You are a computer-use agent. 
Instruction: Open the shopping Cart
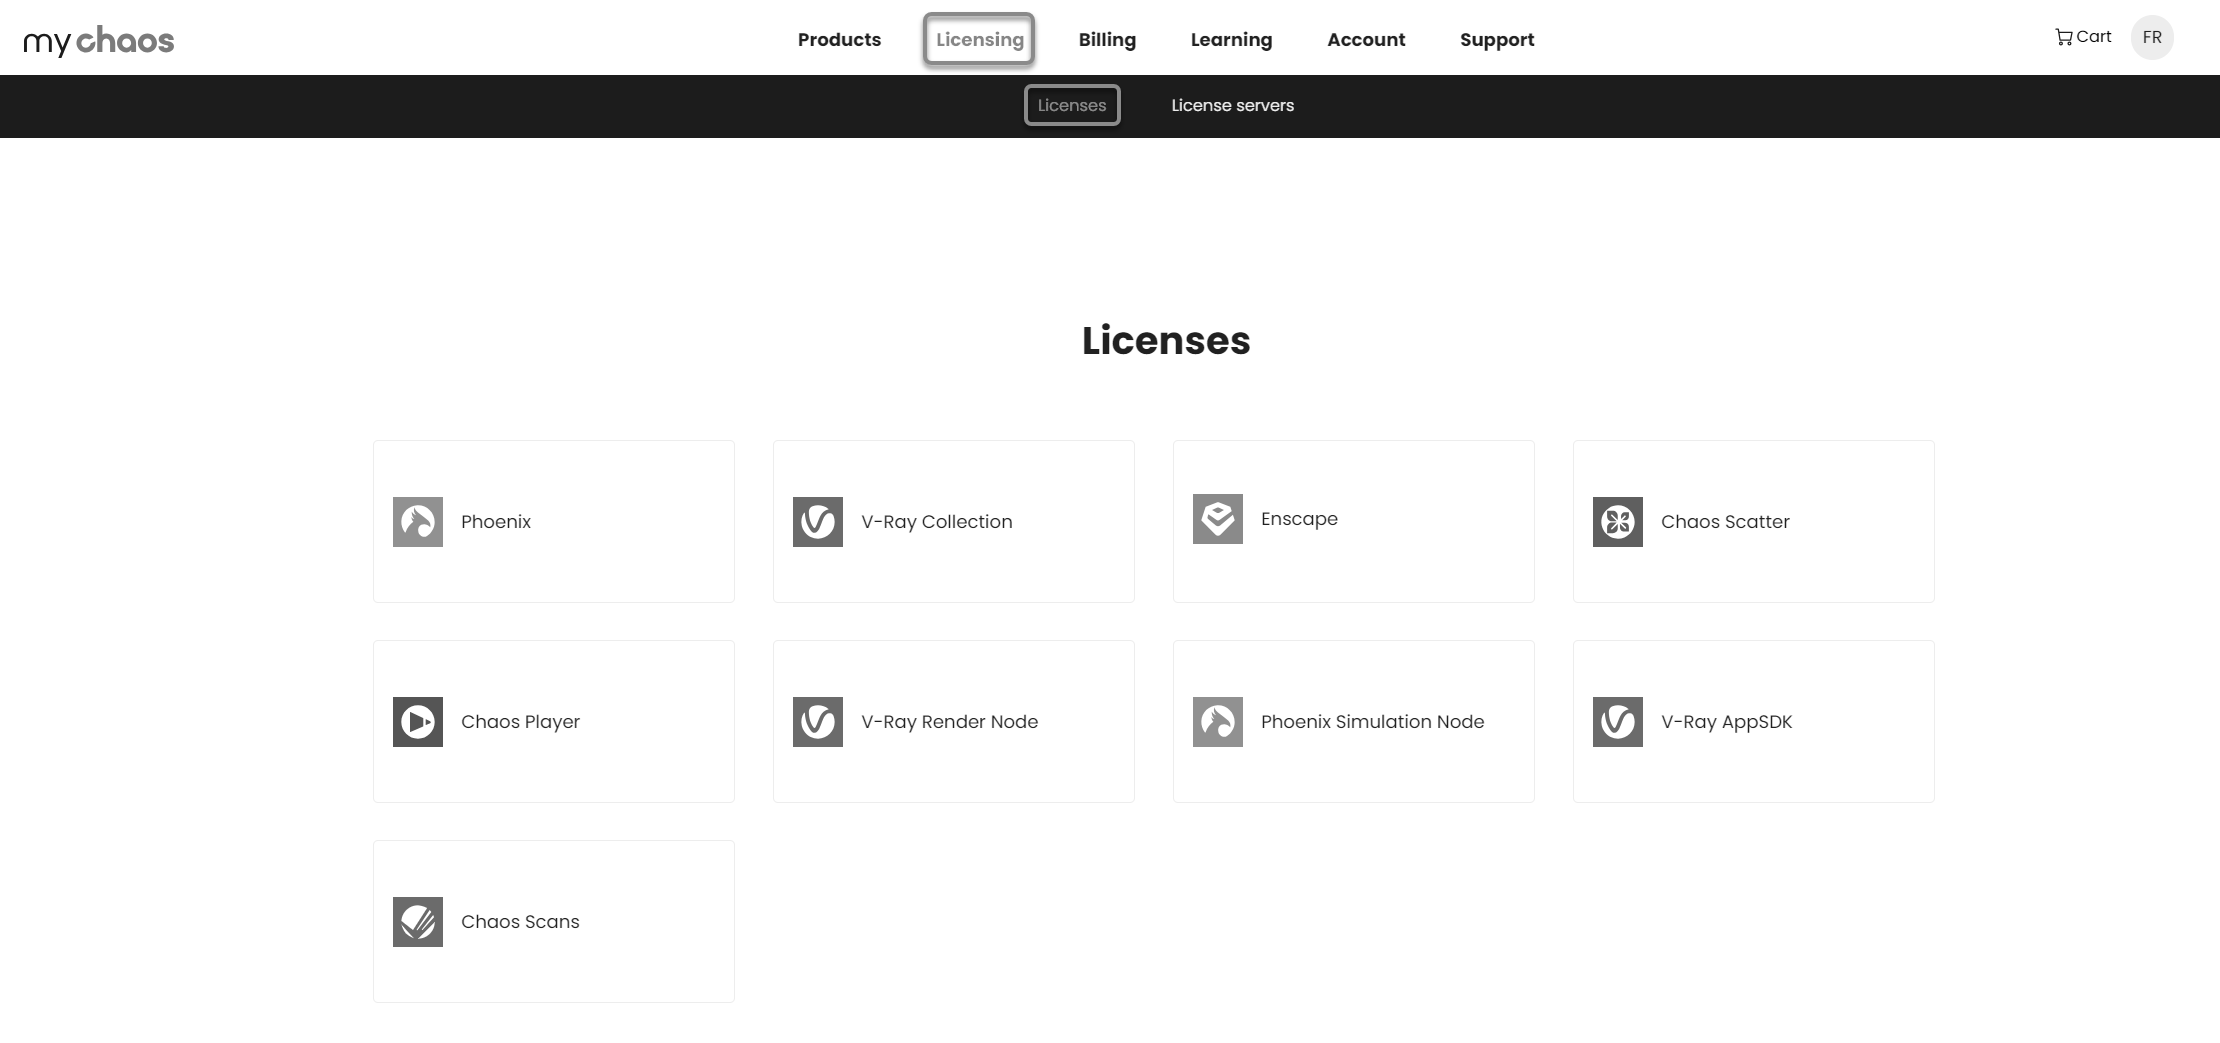tap(2083, 37)
